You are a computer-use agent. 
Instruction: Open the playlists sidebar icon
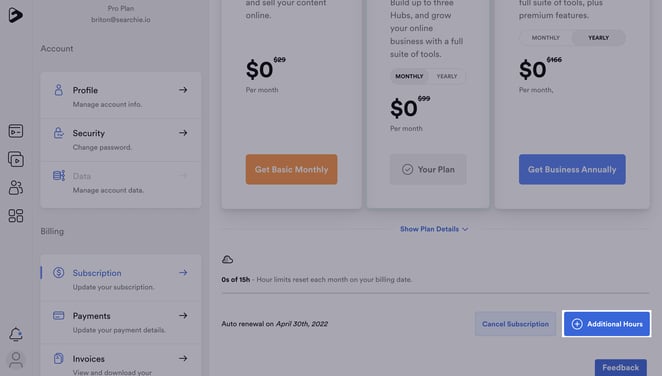point(16,159)
